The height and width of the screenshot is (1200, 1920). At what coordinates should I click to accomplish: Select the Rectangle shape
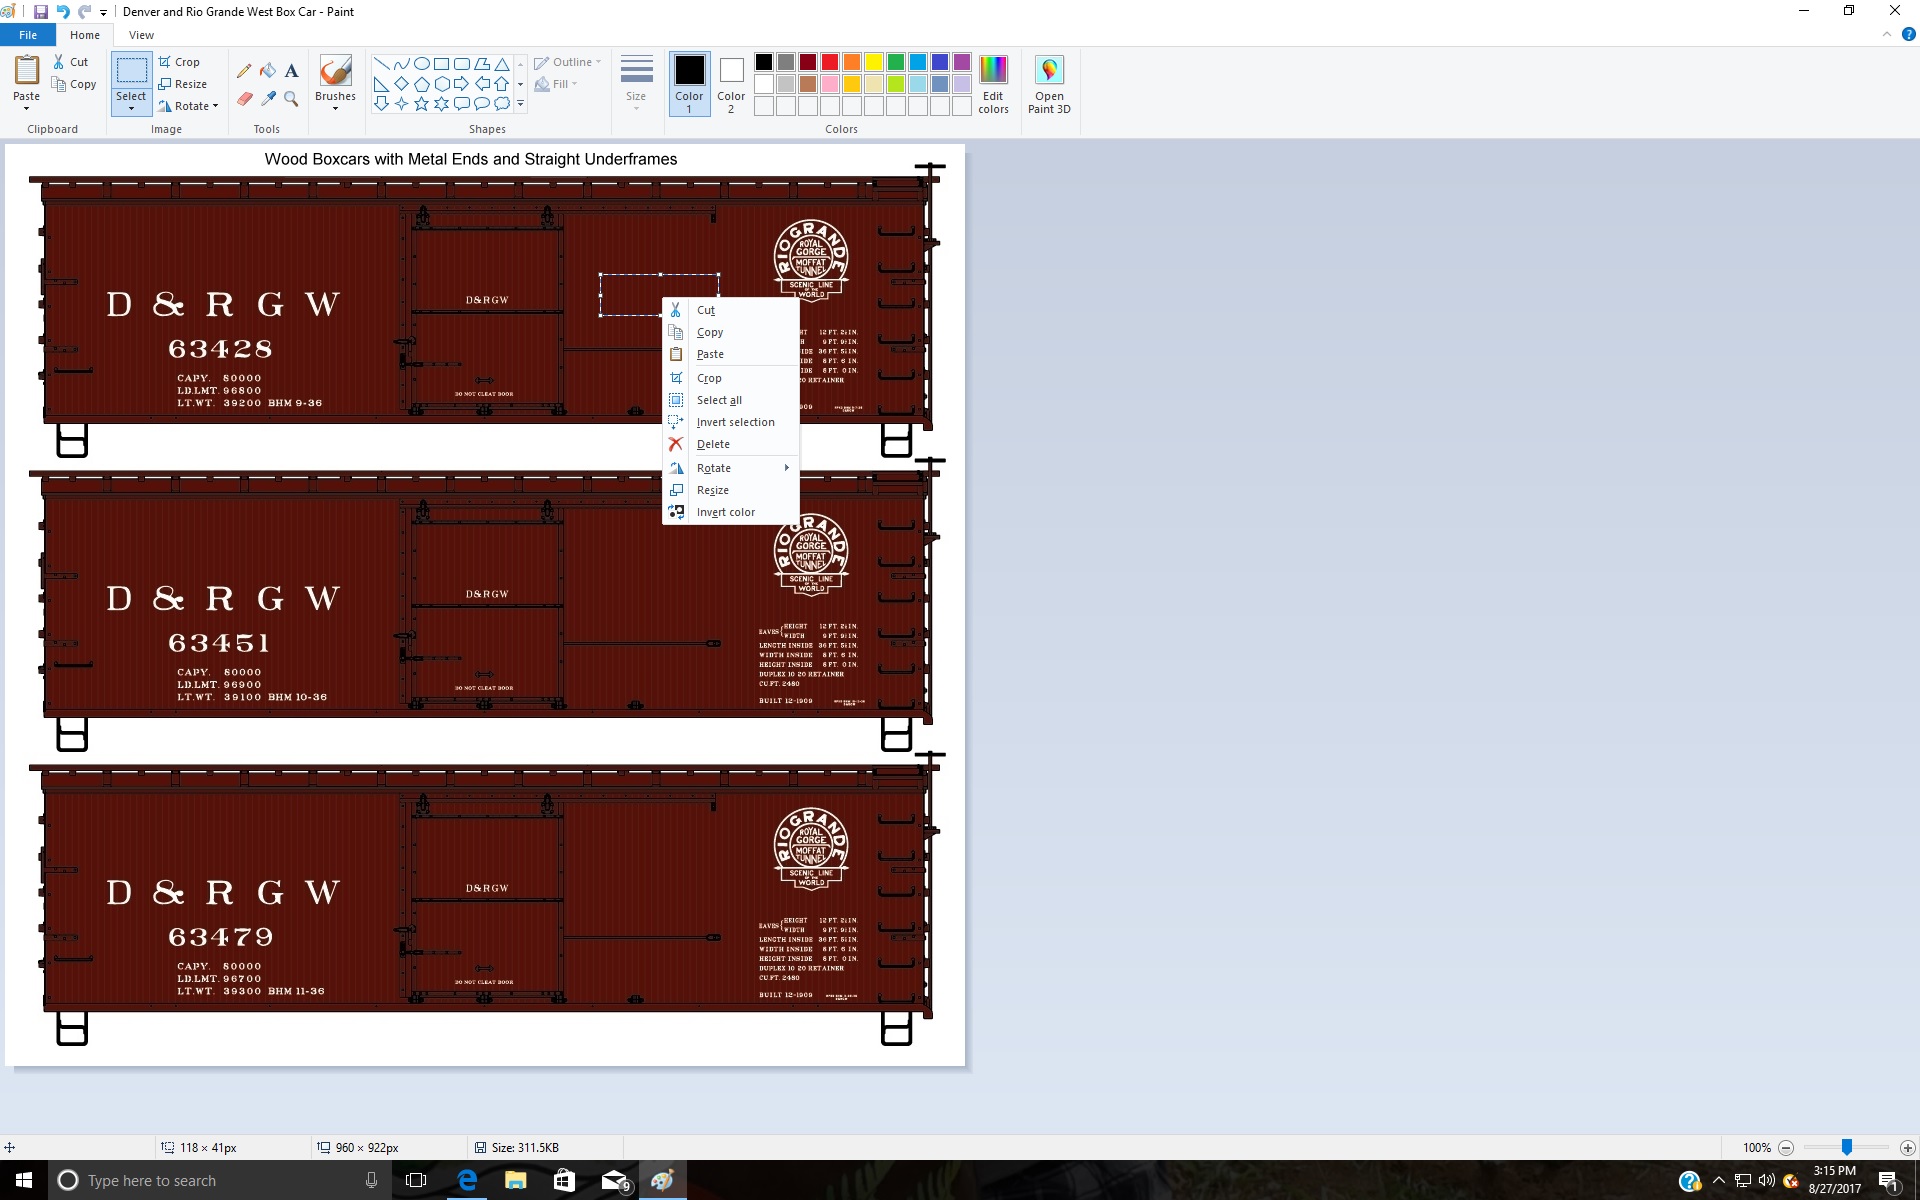[x=441, y=64]
